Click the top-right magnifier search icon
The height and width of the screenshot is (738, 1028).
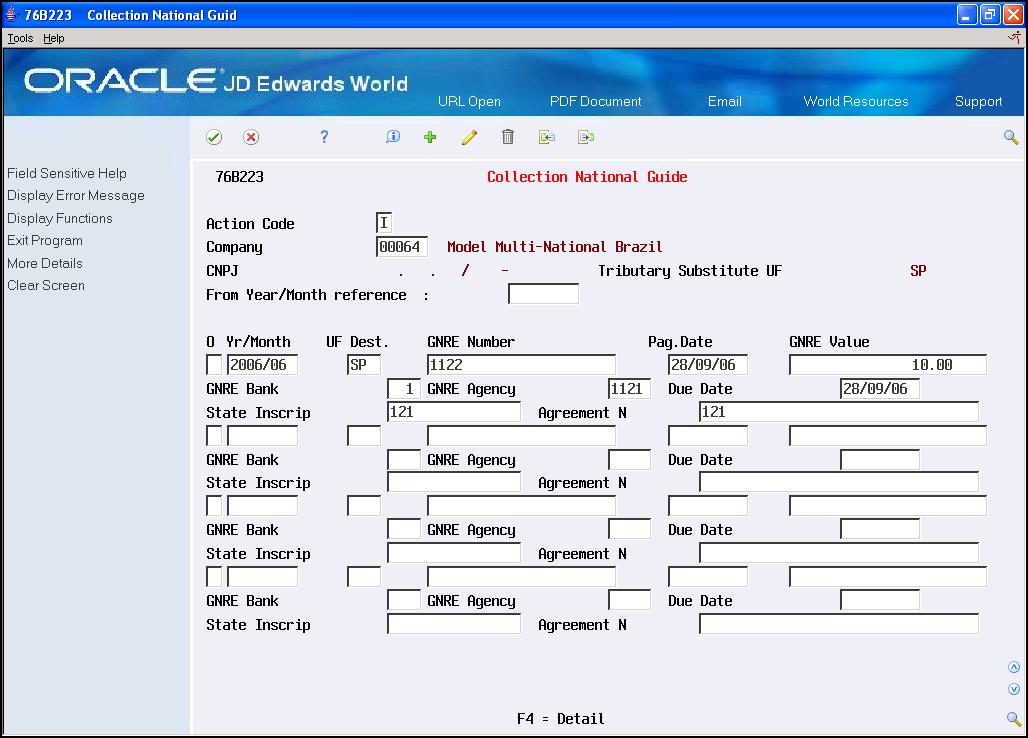pos(1011,137)
